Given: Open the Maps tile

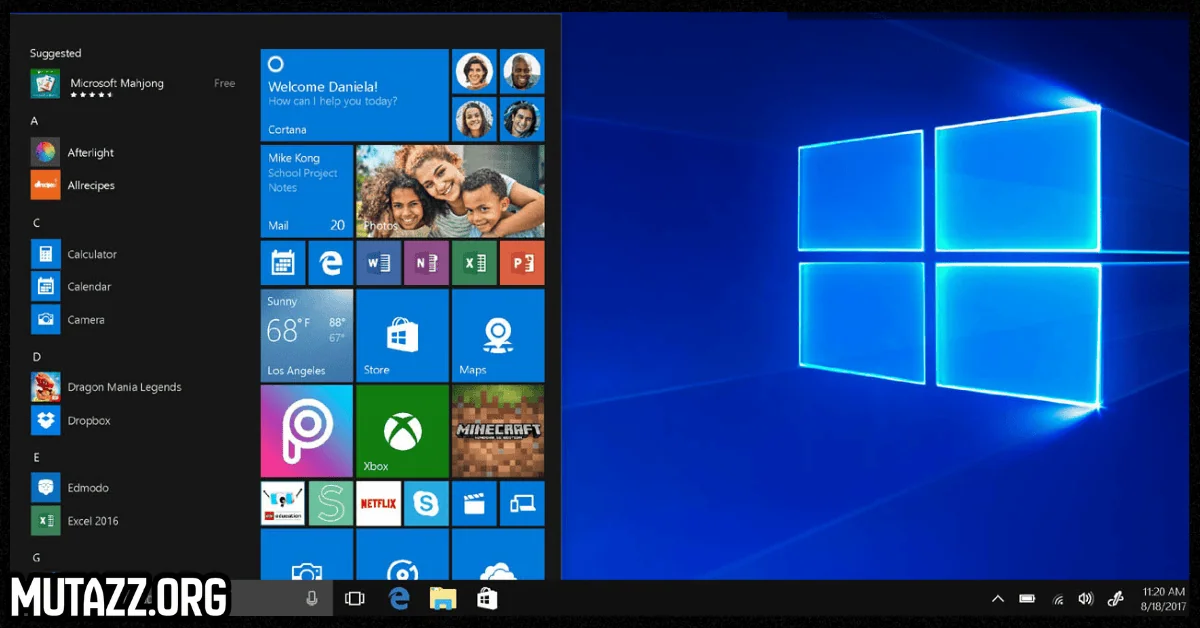Looking at the screenshot, I should click(498, 335).
